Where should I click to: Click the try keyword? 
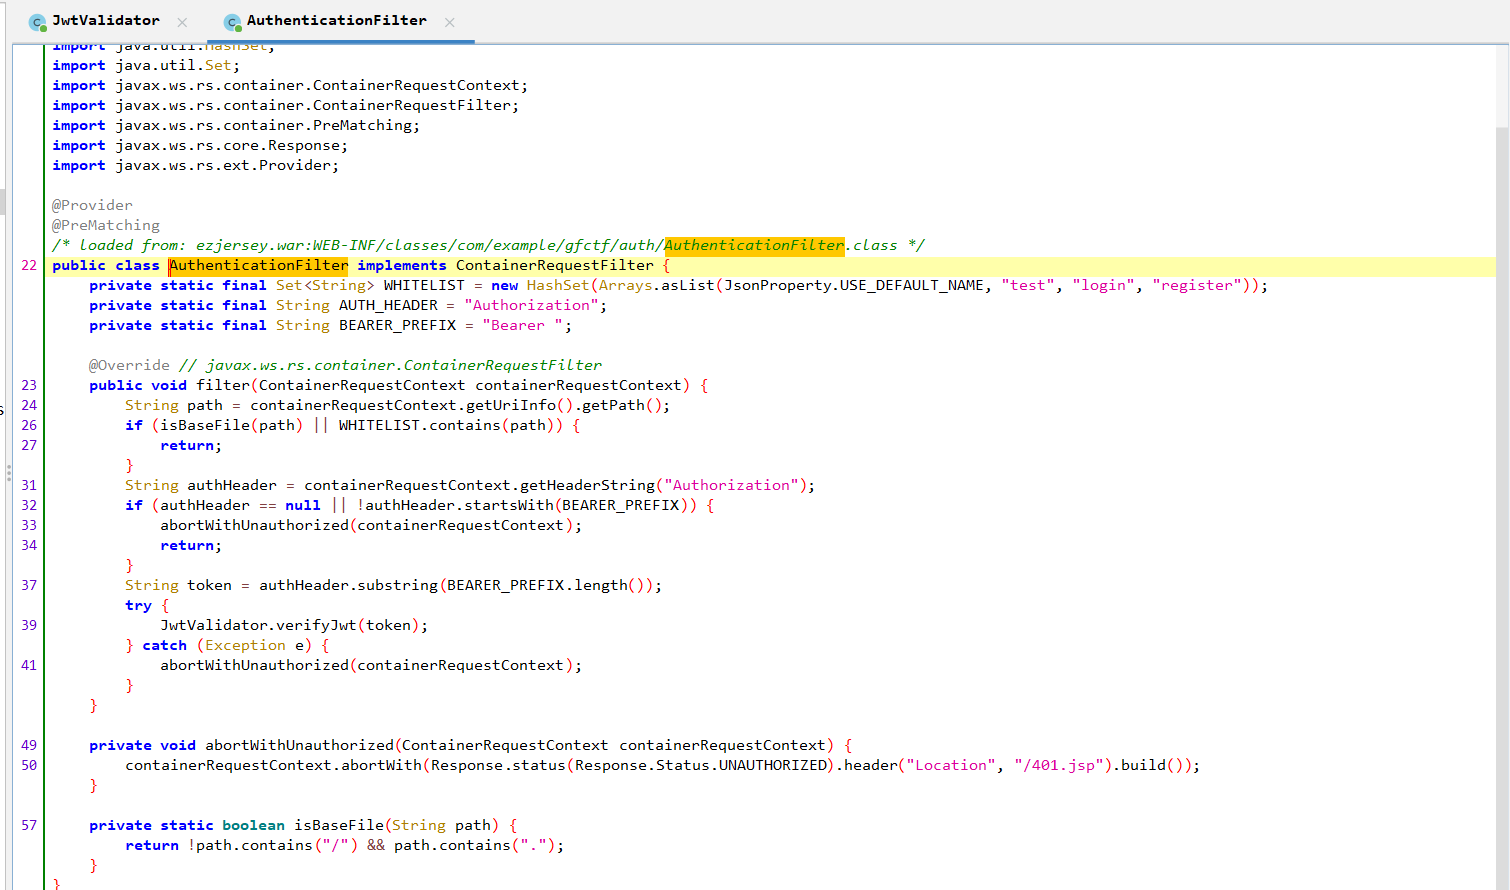point(138,605)
